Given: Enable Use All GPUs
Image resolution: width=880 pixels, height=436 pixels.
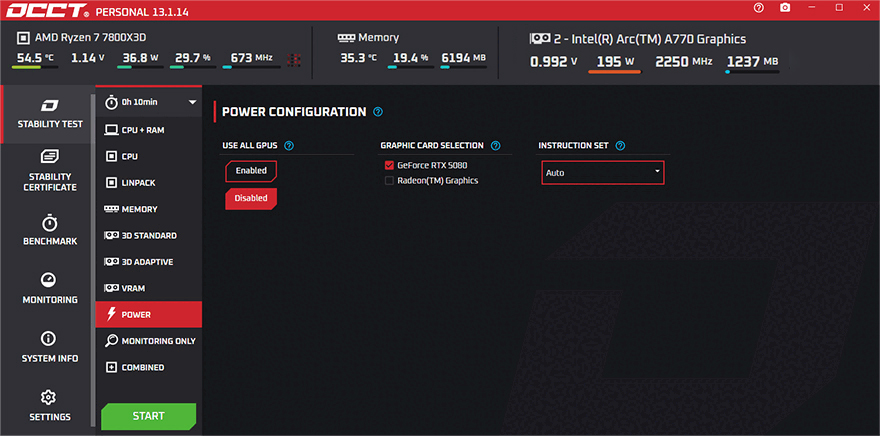Looking at the screenshot, I should [x=251, y=171].
